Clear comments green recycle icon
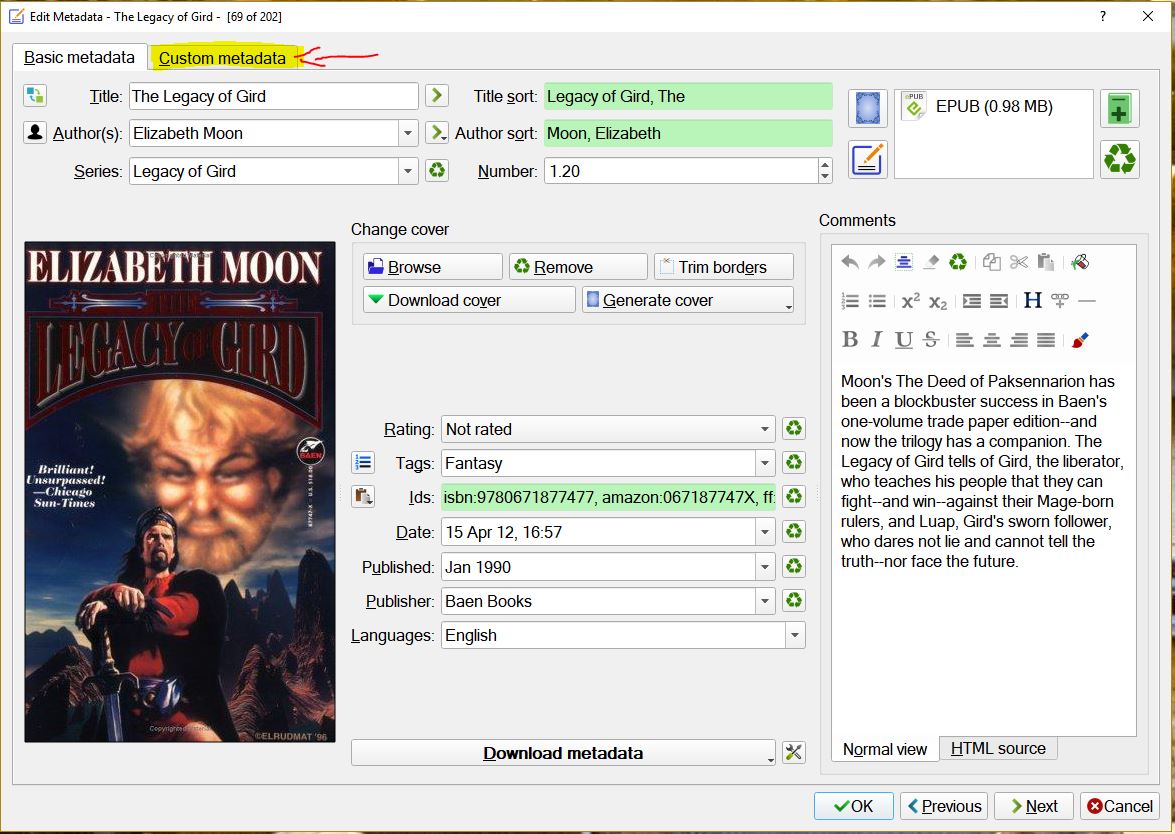 click(x=958, y=262)
